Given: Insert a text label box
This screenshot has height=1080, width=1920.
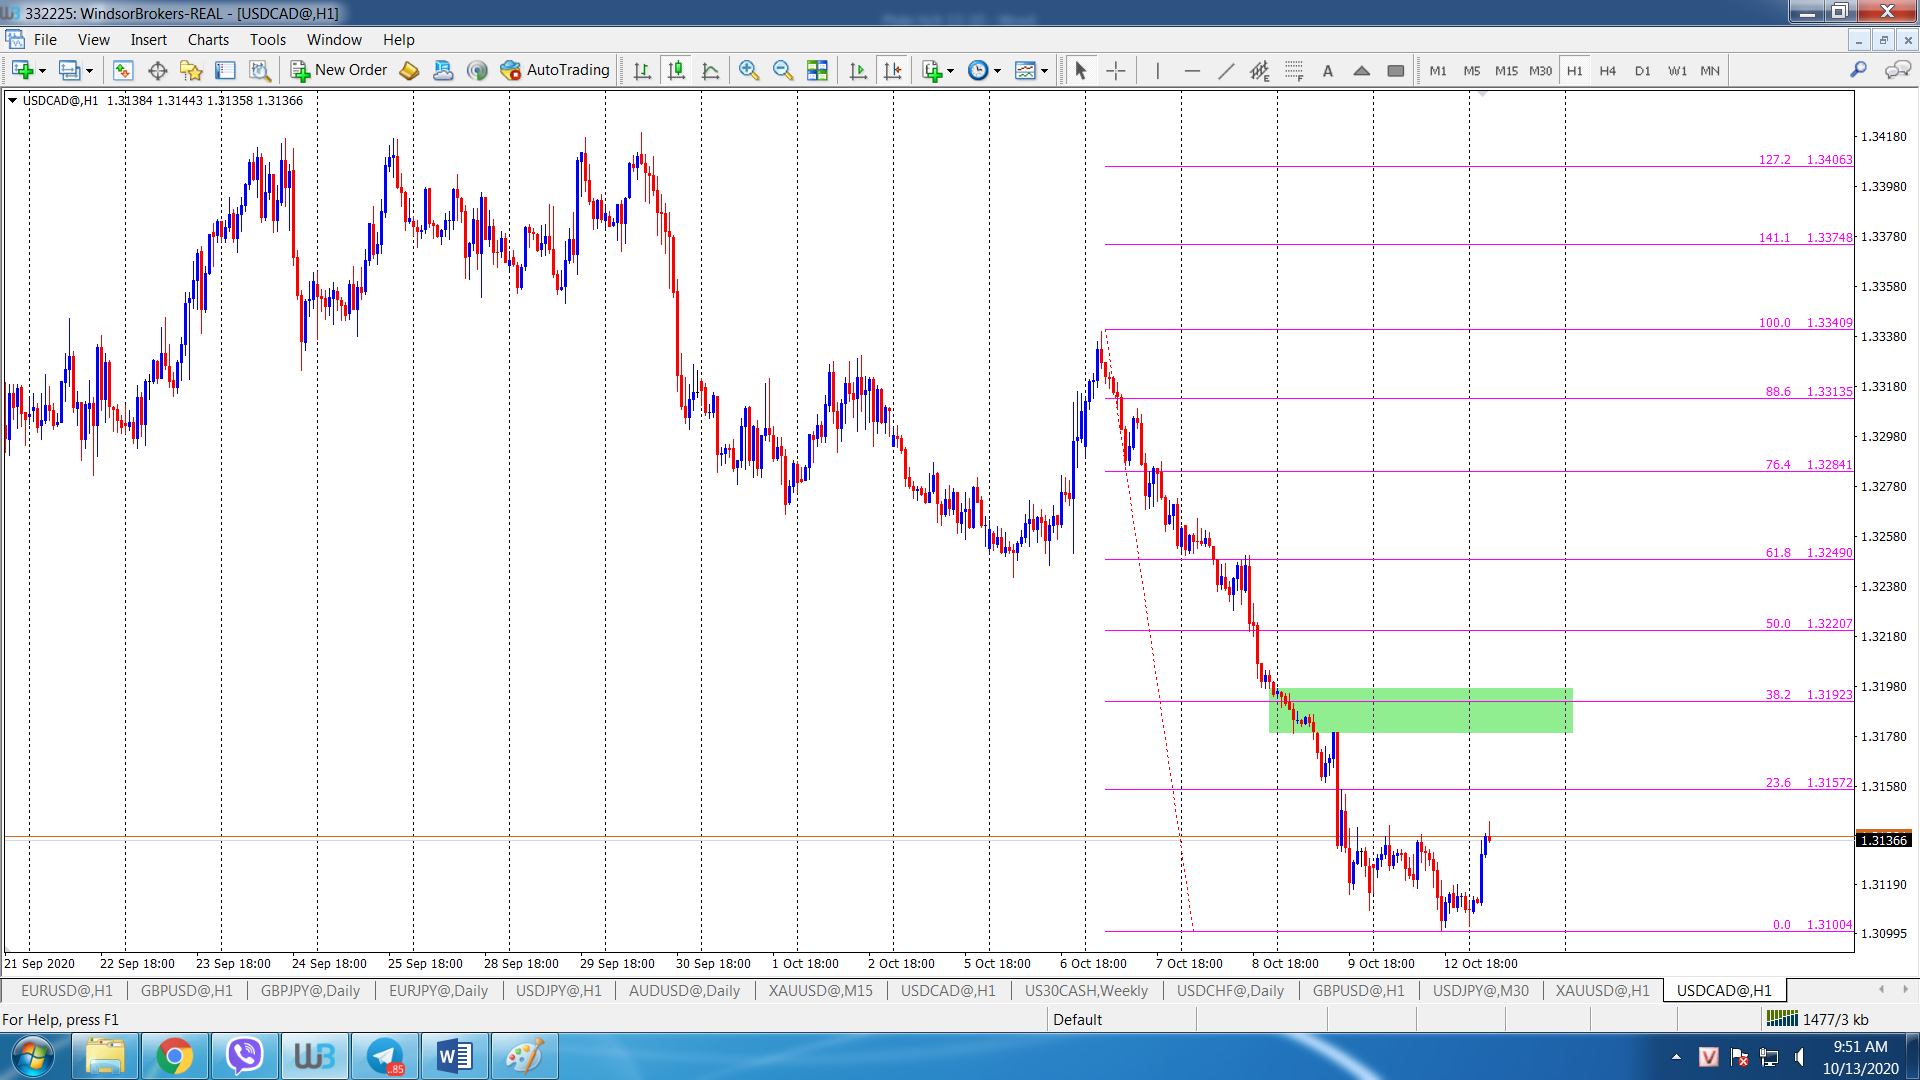Looking at the screenshot, I should pos(1396,70).
